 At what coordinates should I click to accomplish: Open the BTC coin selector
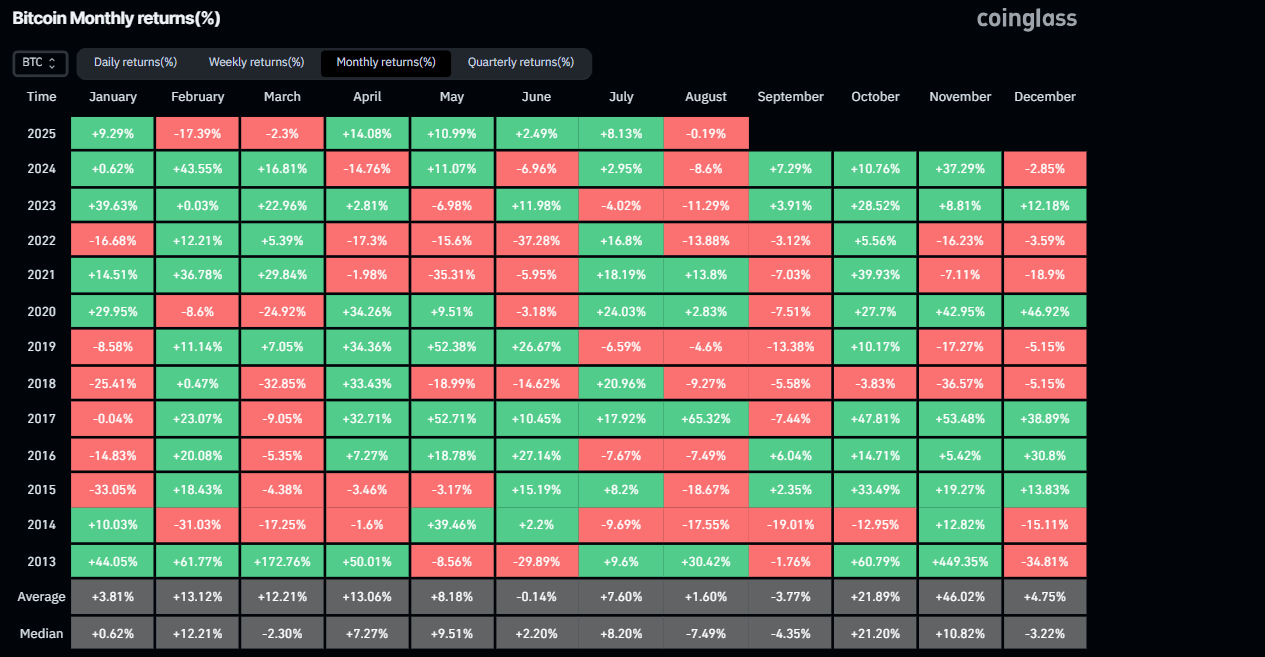click(x=39, y=62)
